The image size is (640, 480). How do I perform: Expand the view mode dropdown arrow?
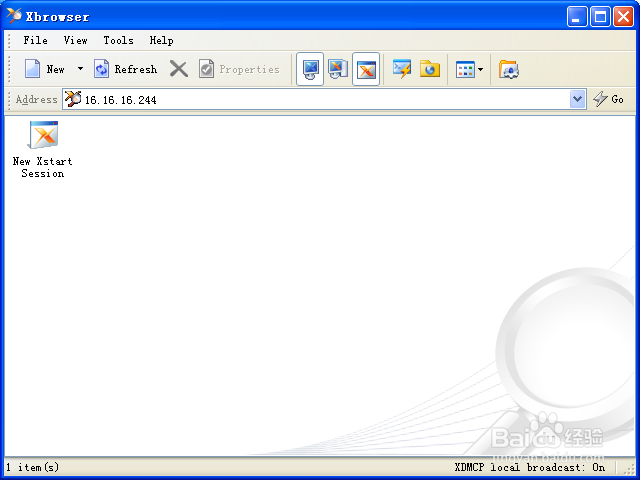[480, 69]
